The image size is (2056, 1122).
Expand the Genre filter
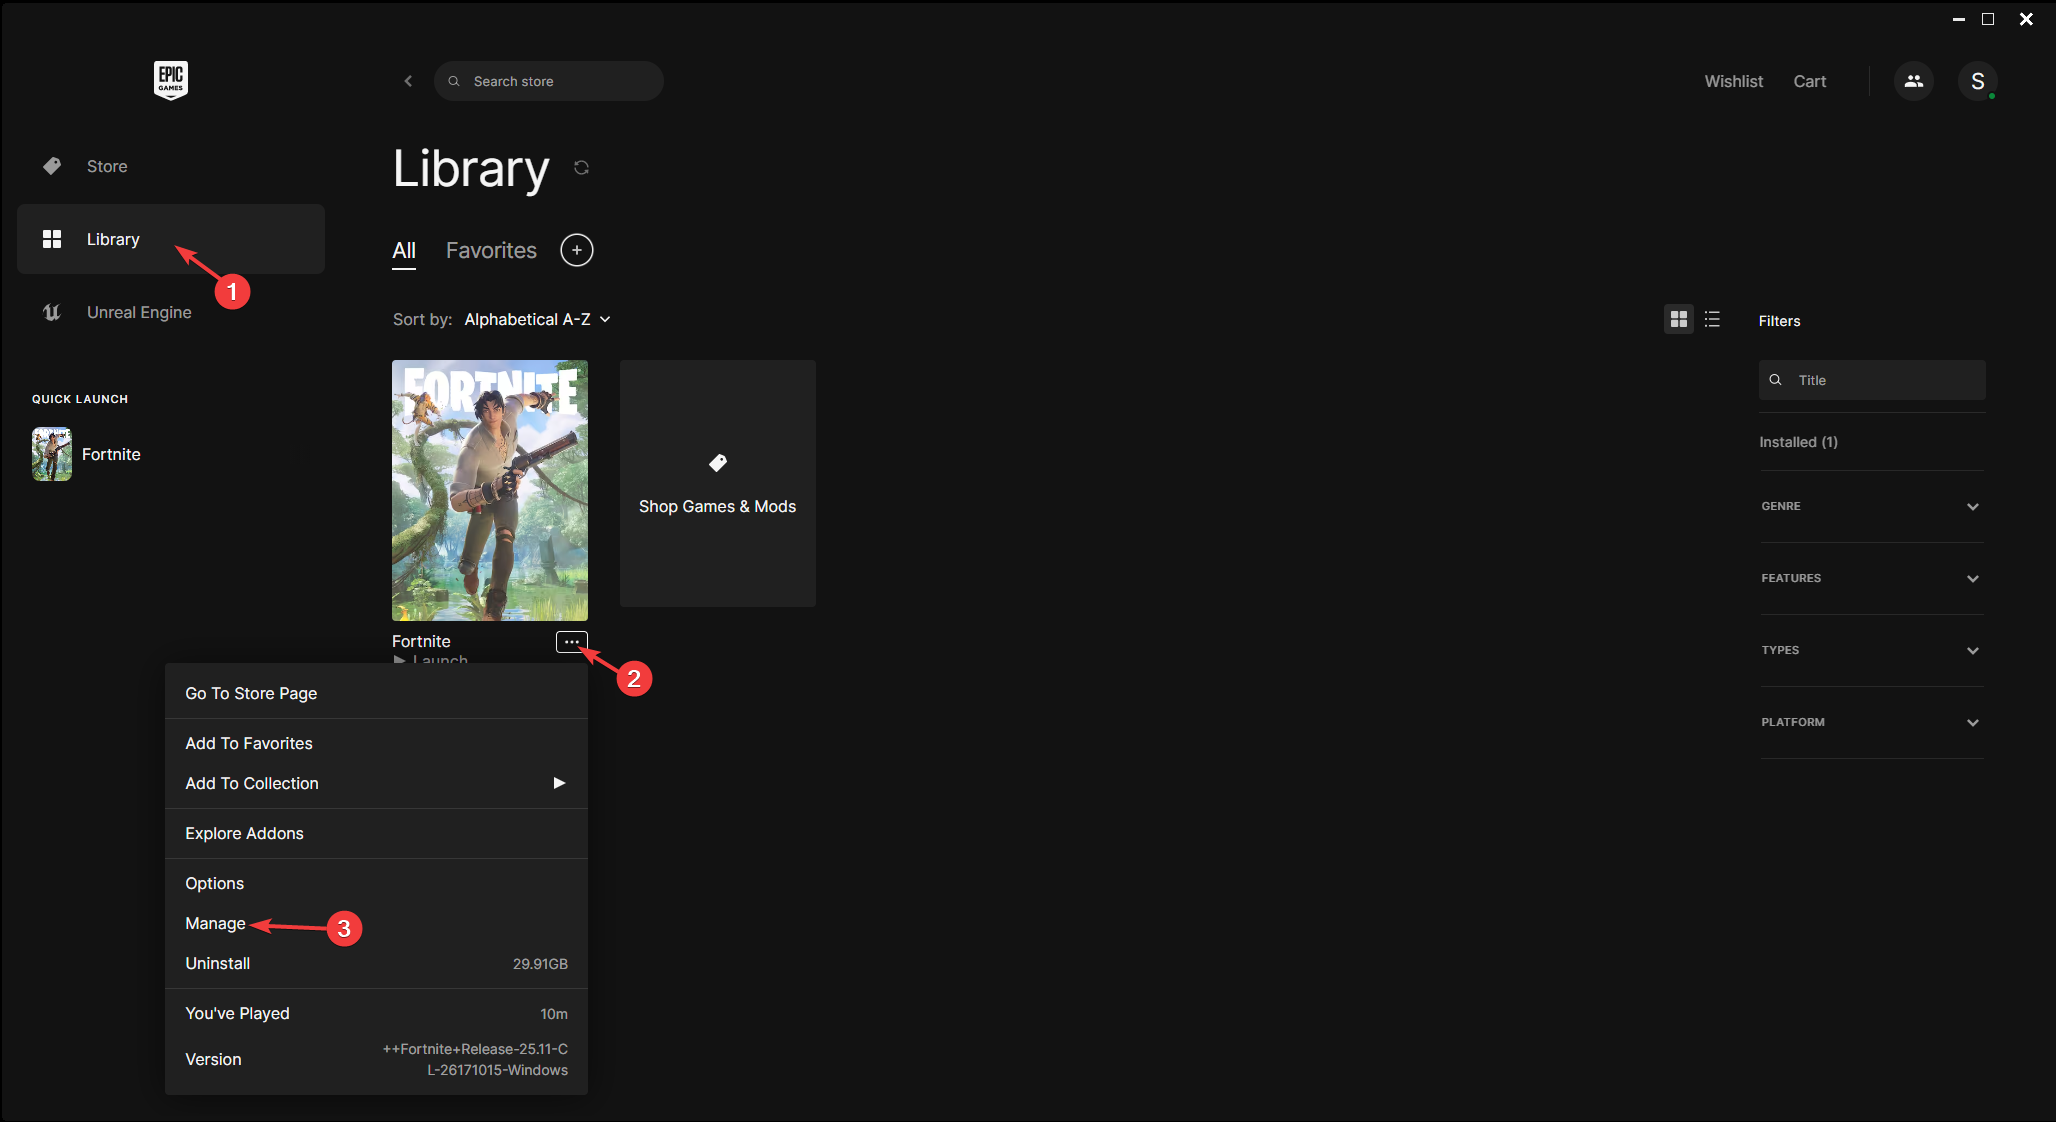(1872, 506)
